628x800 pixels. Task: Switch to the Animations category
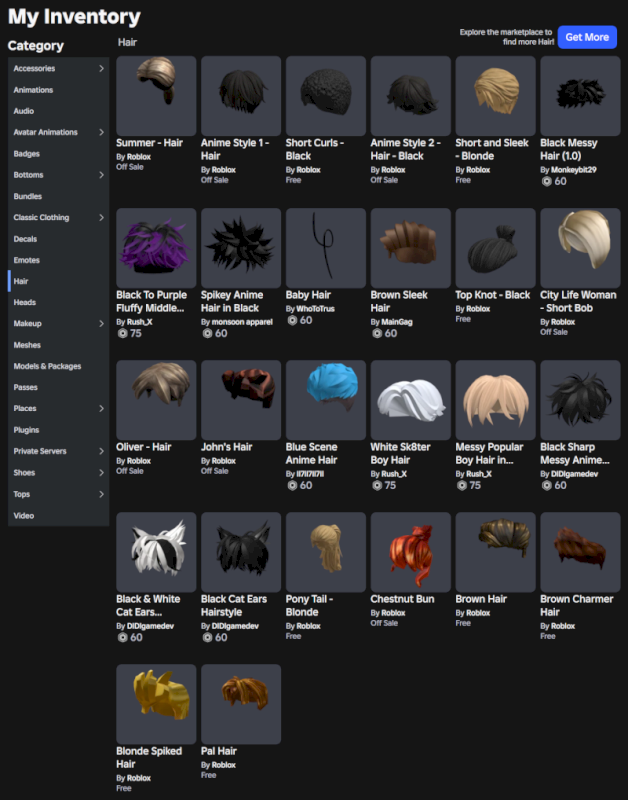(33, 90)
